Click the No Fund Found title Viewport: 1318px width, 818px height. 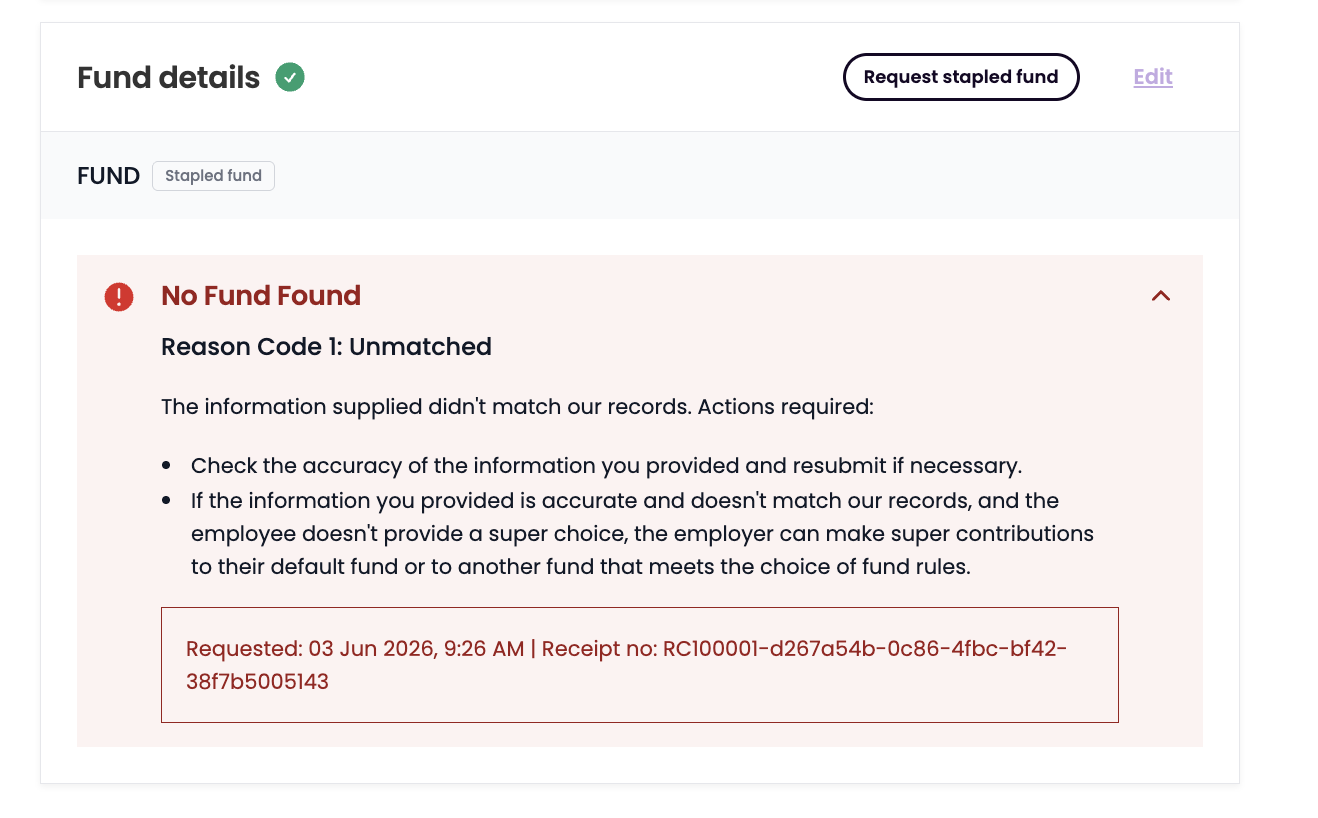click(x=261, y=296)
